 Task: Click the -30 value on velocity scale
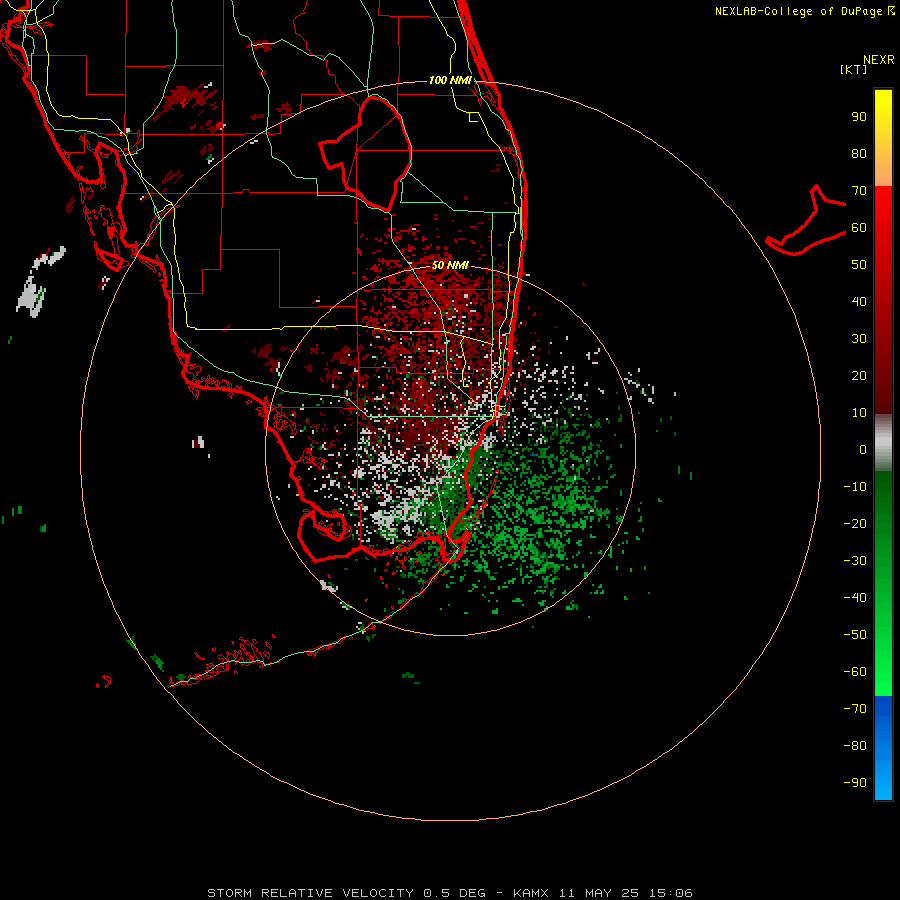tap(855, 561)
